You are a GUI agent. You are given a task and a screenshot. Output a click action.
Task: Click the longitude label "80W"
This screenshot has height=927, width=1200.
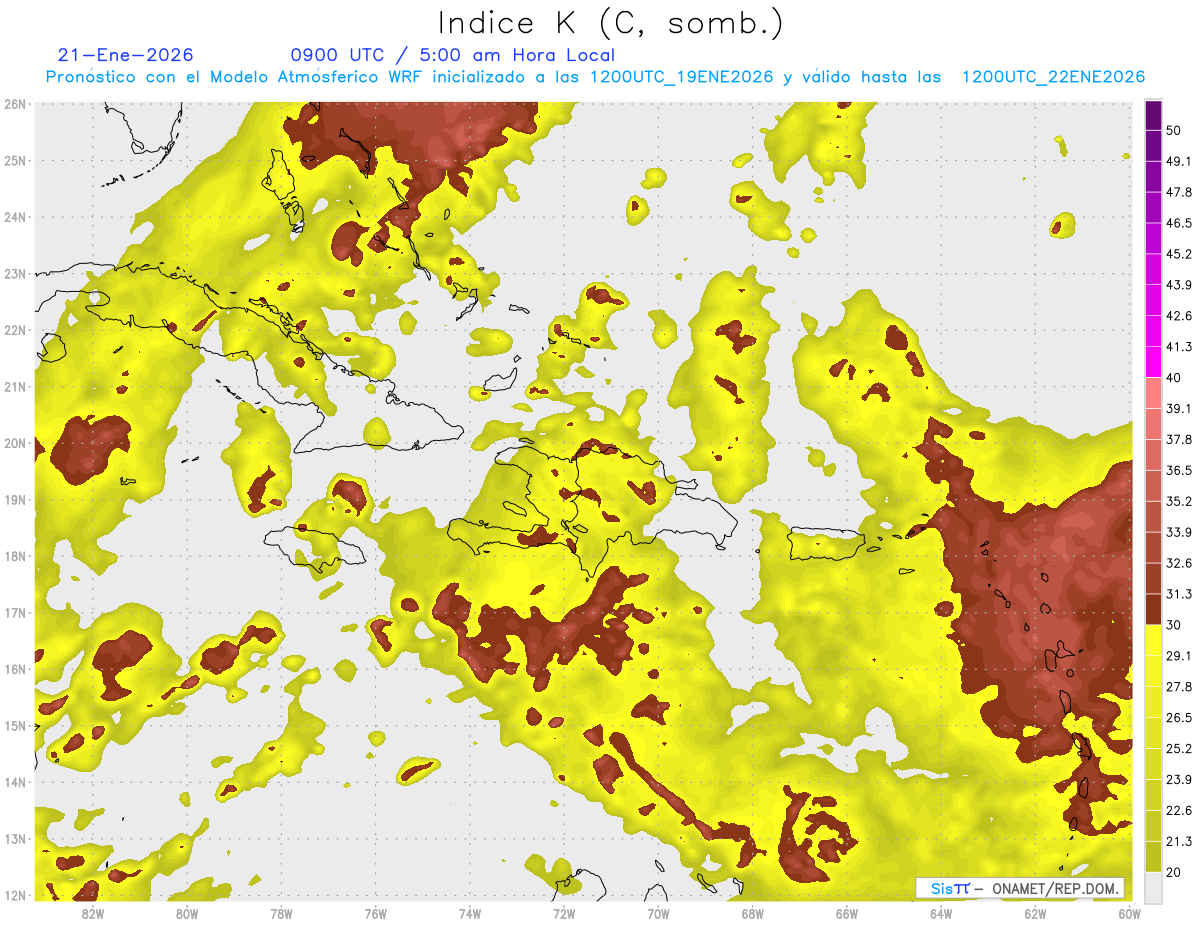point(187,914)
